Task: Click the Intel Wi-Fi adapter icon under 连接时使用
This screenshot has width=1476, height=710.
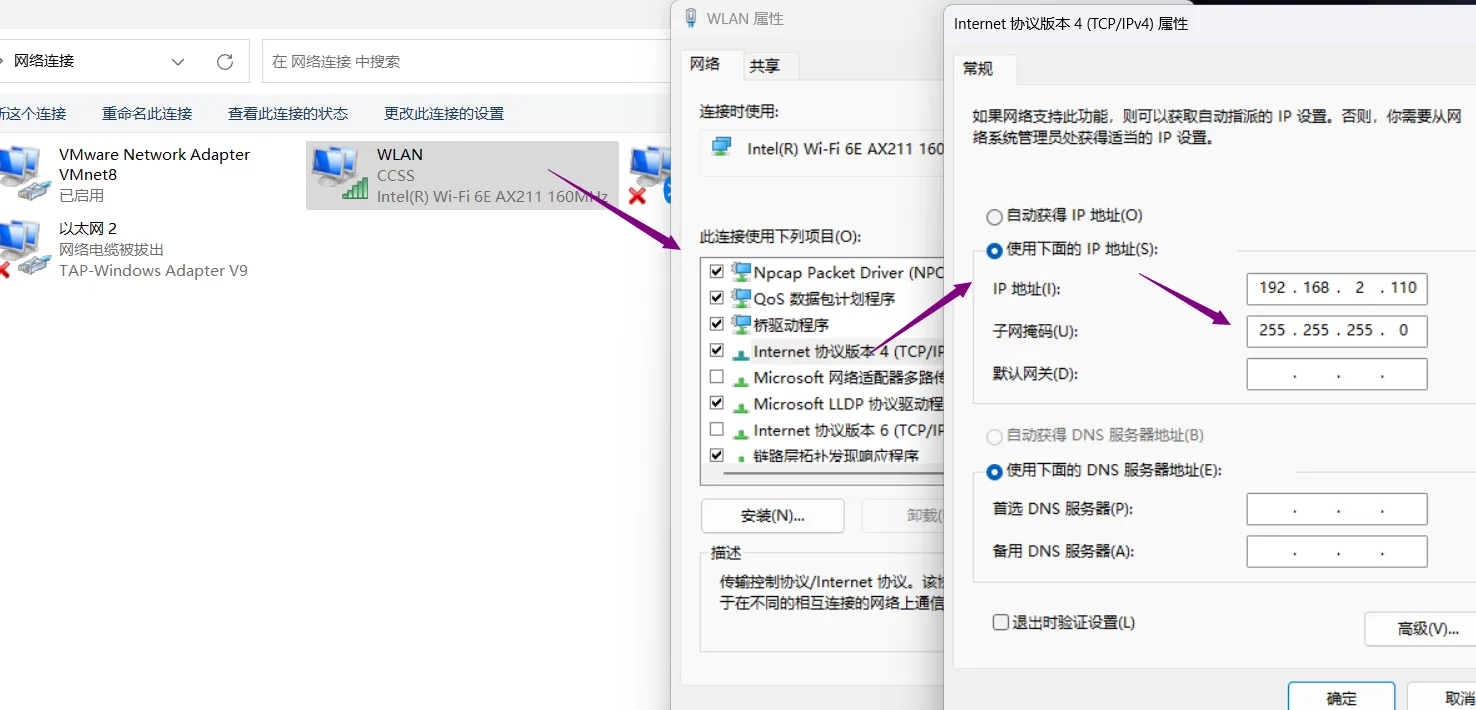Action: pos(721,148)
